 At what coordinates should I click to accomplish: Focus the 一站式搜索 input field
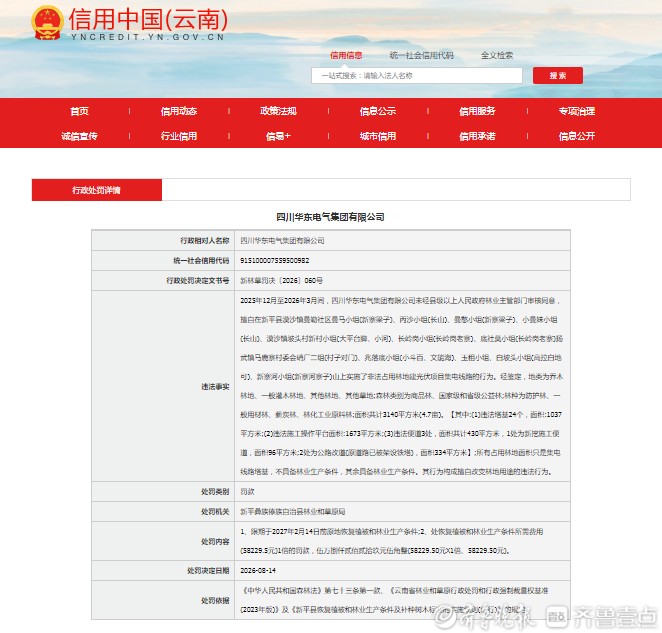coord(417,76)
